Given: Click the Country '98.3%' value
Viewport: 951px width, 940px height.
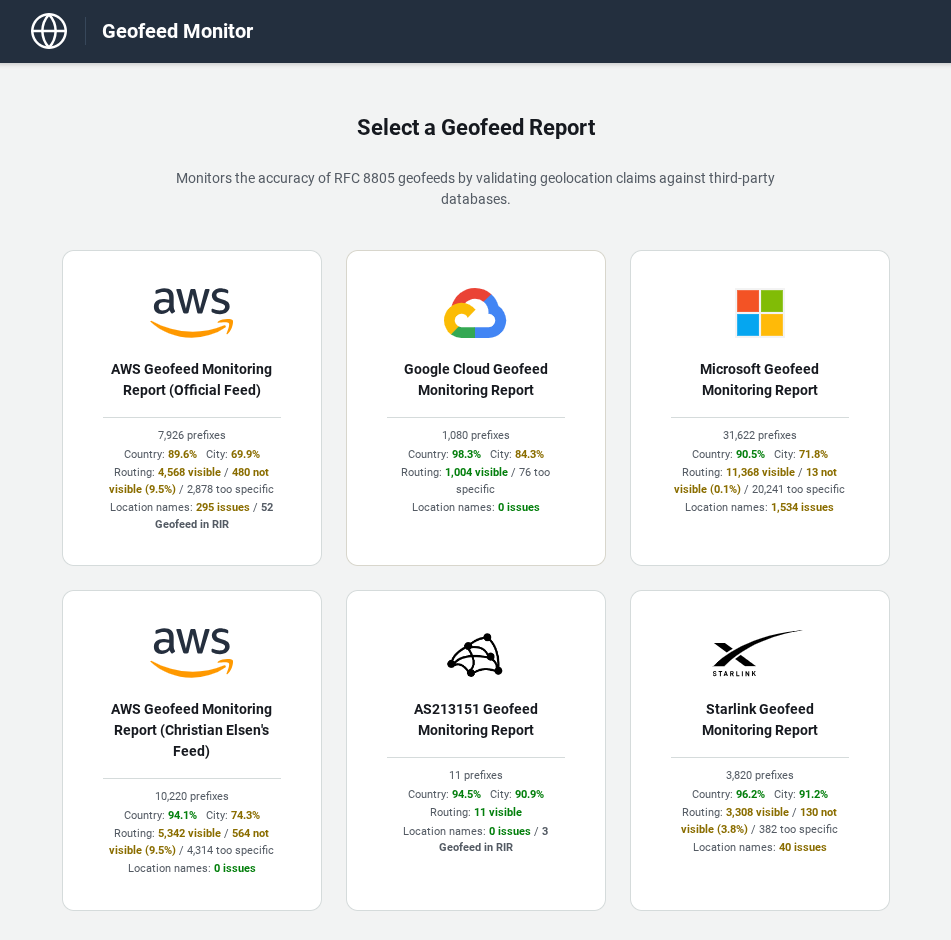Looking at the screenshot, I should coord(466,454).
